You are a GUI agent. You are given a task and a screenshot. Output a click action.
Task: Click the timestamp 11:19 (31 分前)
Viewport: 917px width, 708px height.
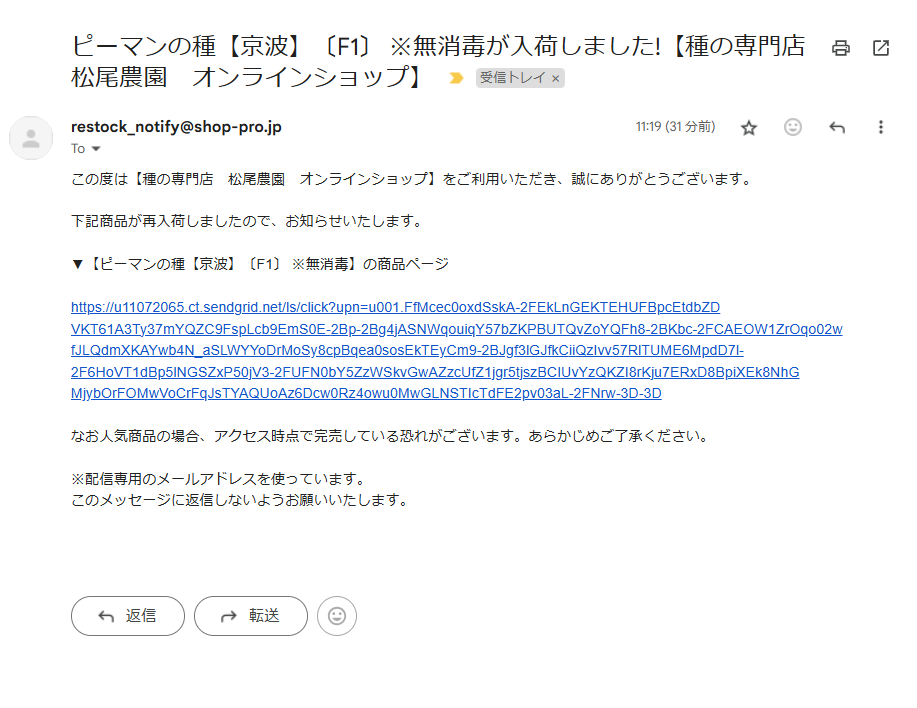[675, 127]
